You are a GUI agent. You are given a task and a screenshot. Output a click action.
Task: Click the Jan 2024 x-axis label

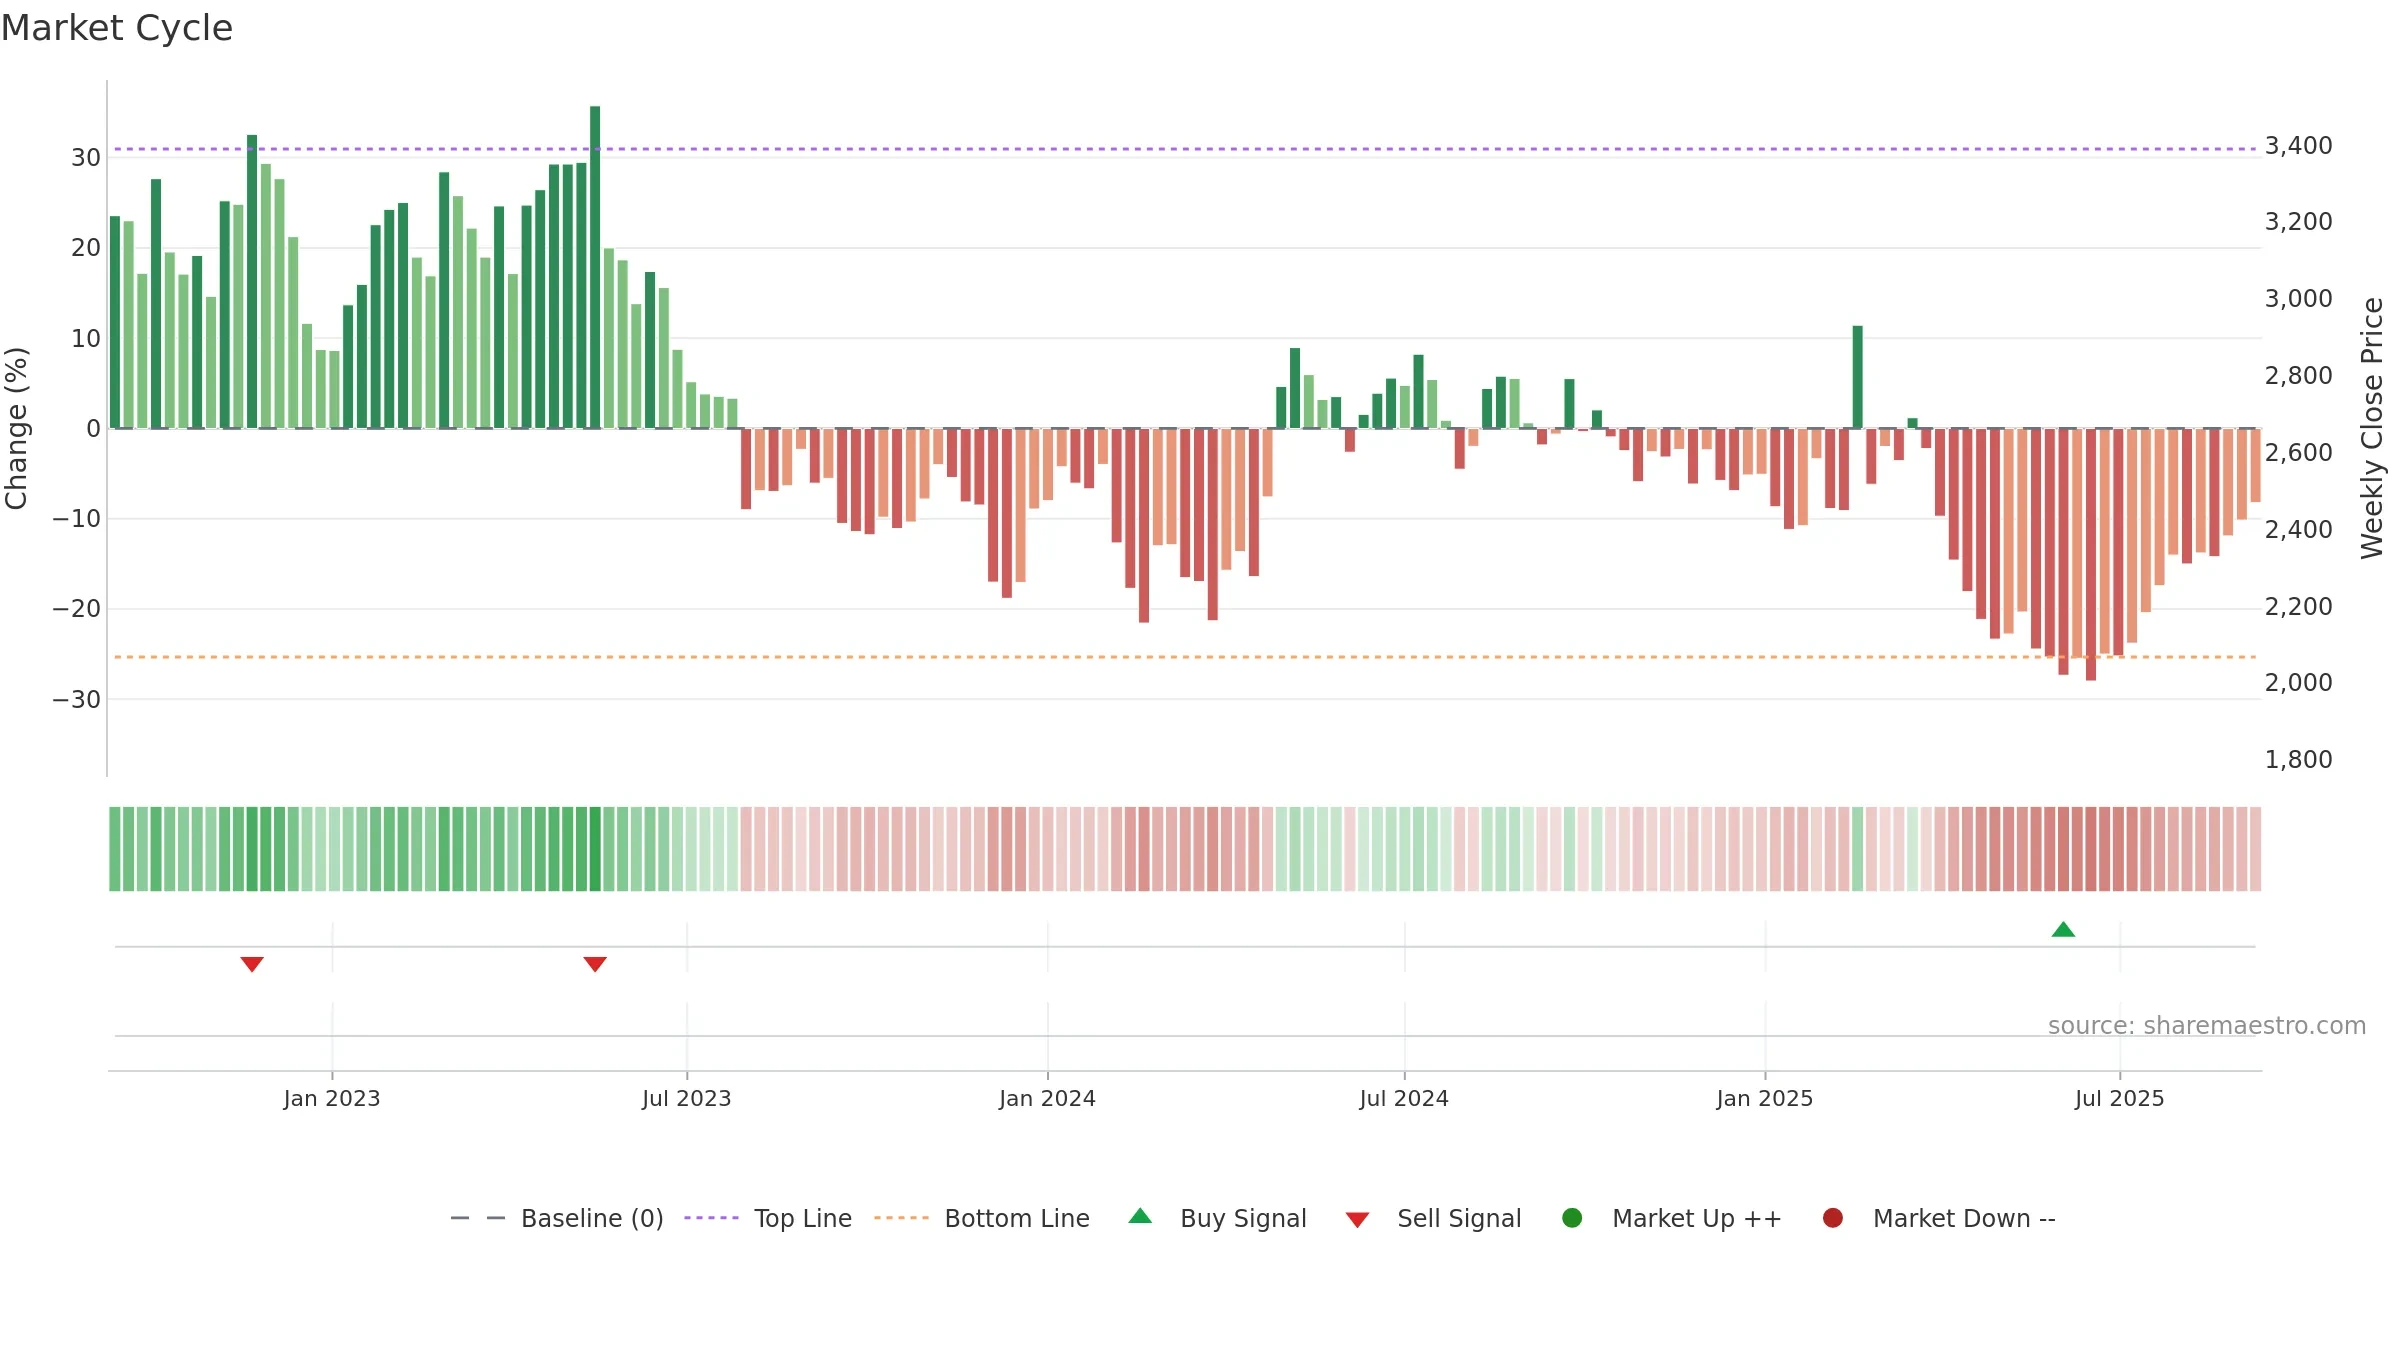click(x=1047, y=1098)
